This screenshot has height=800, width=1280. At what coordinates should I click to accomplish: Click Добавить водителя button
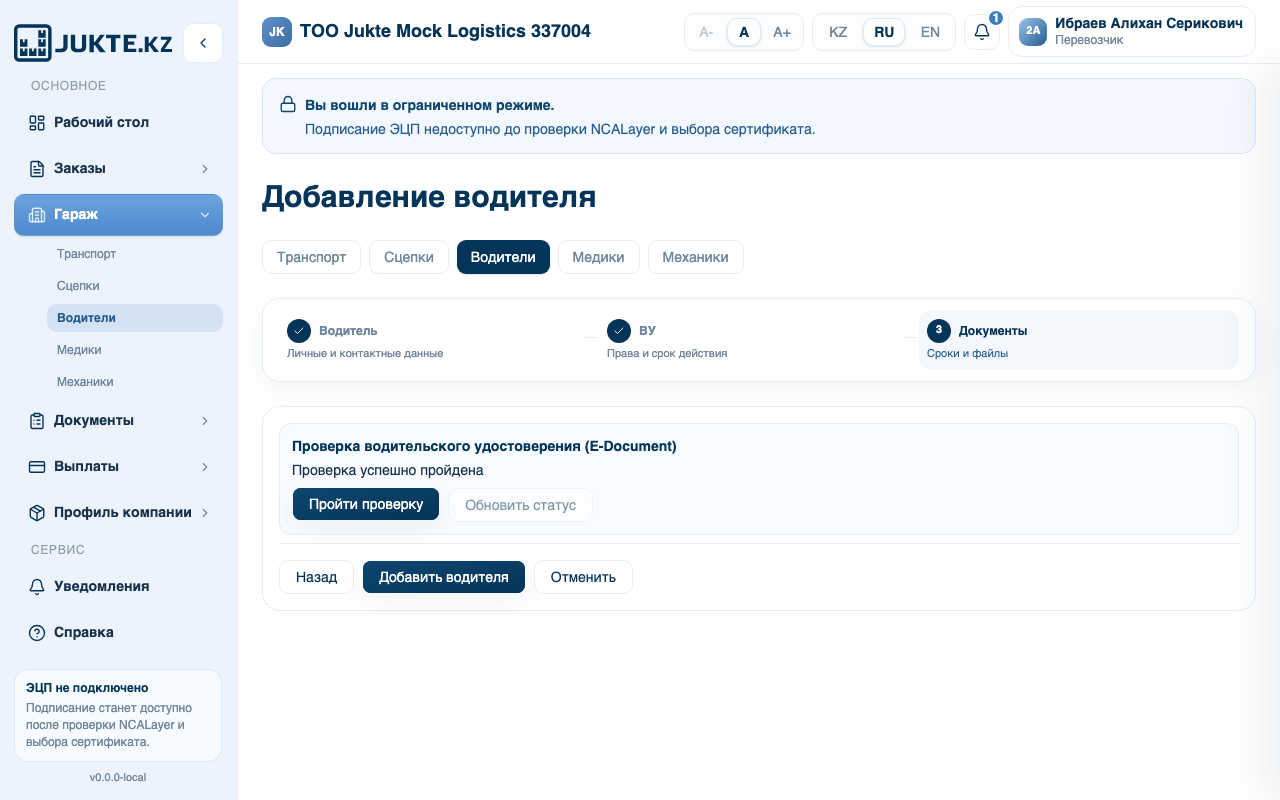click(x=444, y=577)
